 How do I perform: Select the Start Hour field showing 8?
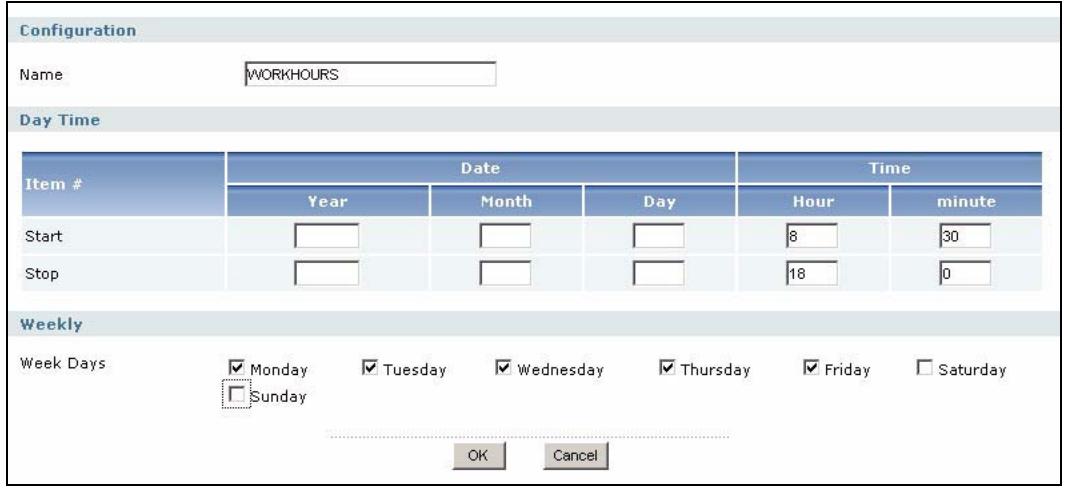click(x=811, y=236)
